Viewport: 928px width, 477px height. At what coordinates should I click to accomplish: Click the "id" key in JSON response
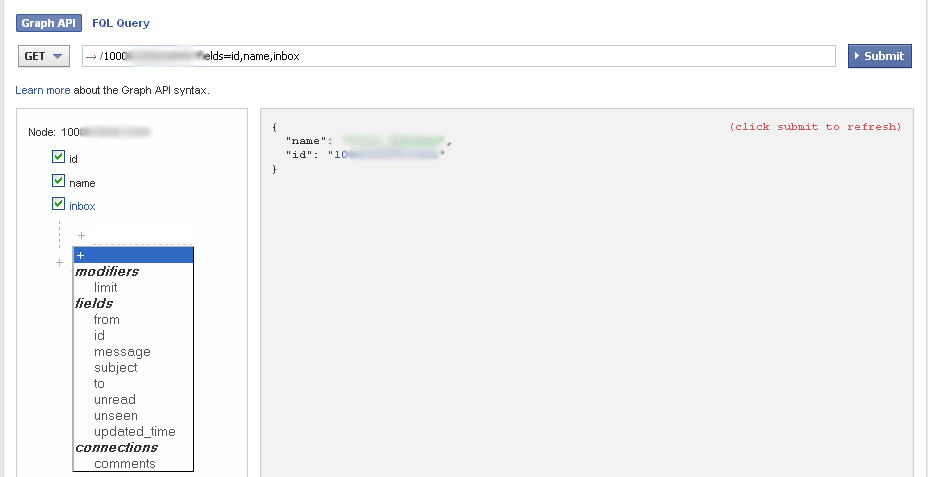click(301, 155)
